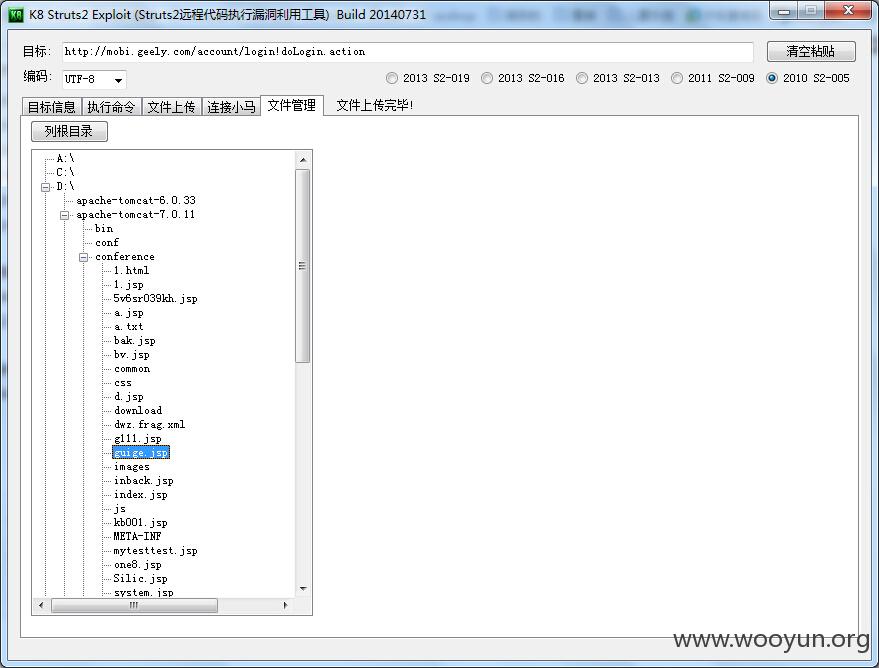Image resolution: width=879 pixels, height=668 pixels.
Task: Select apache-tomcat-6.0.33 folder
Action: (x=136, y=201)
